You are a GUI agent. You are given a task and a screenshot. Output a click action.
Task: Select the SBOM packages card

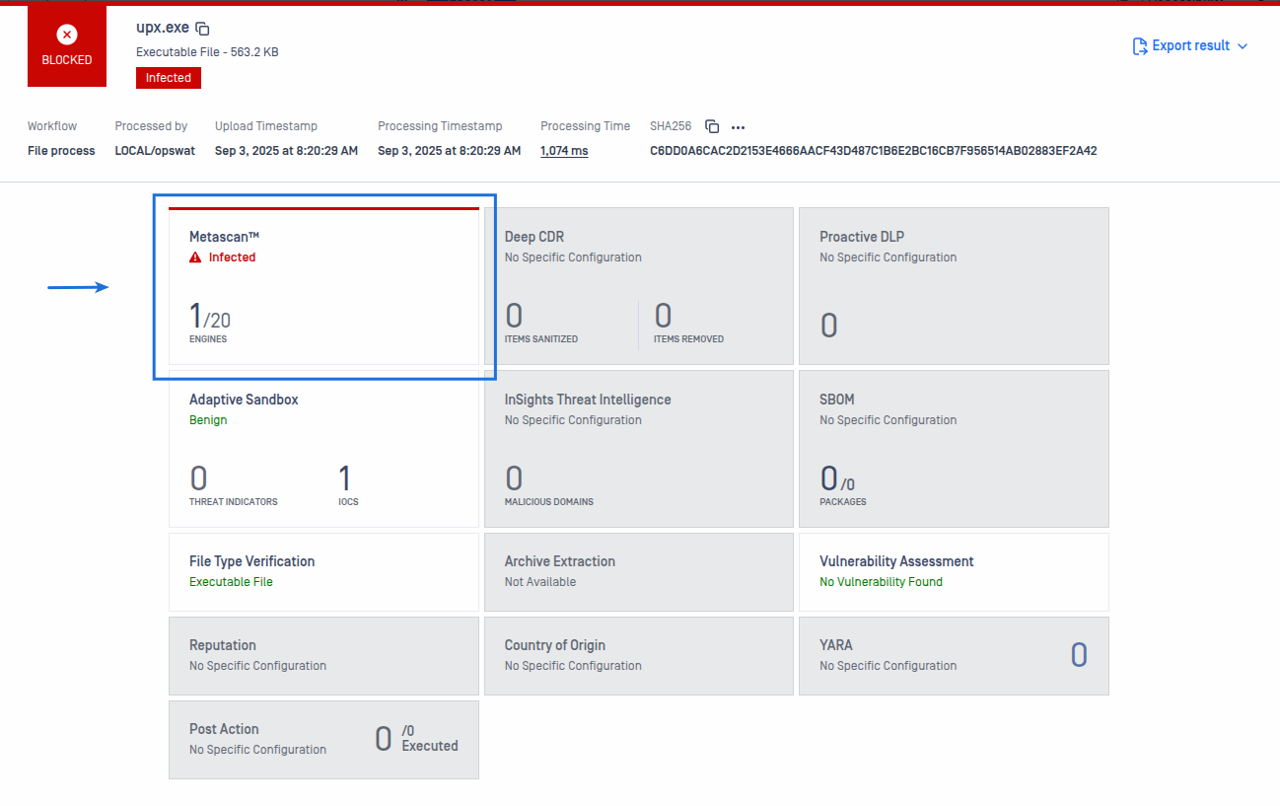pyautogui.click(x=953, y=449)
